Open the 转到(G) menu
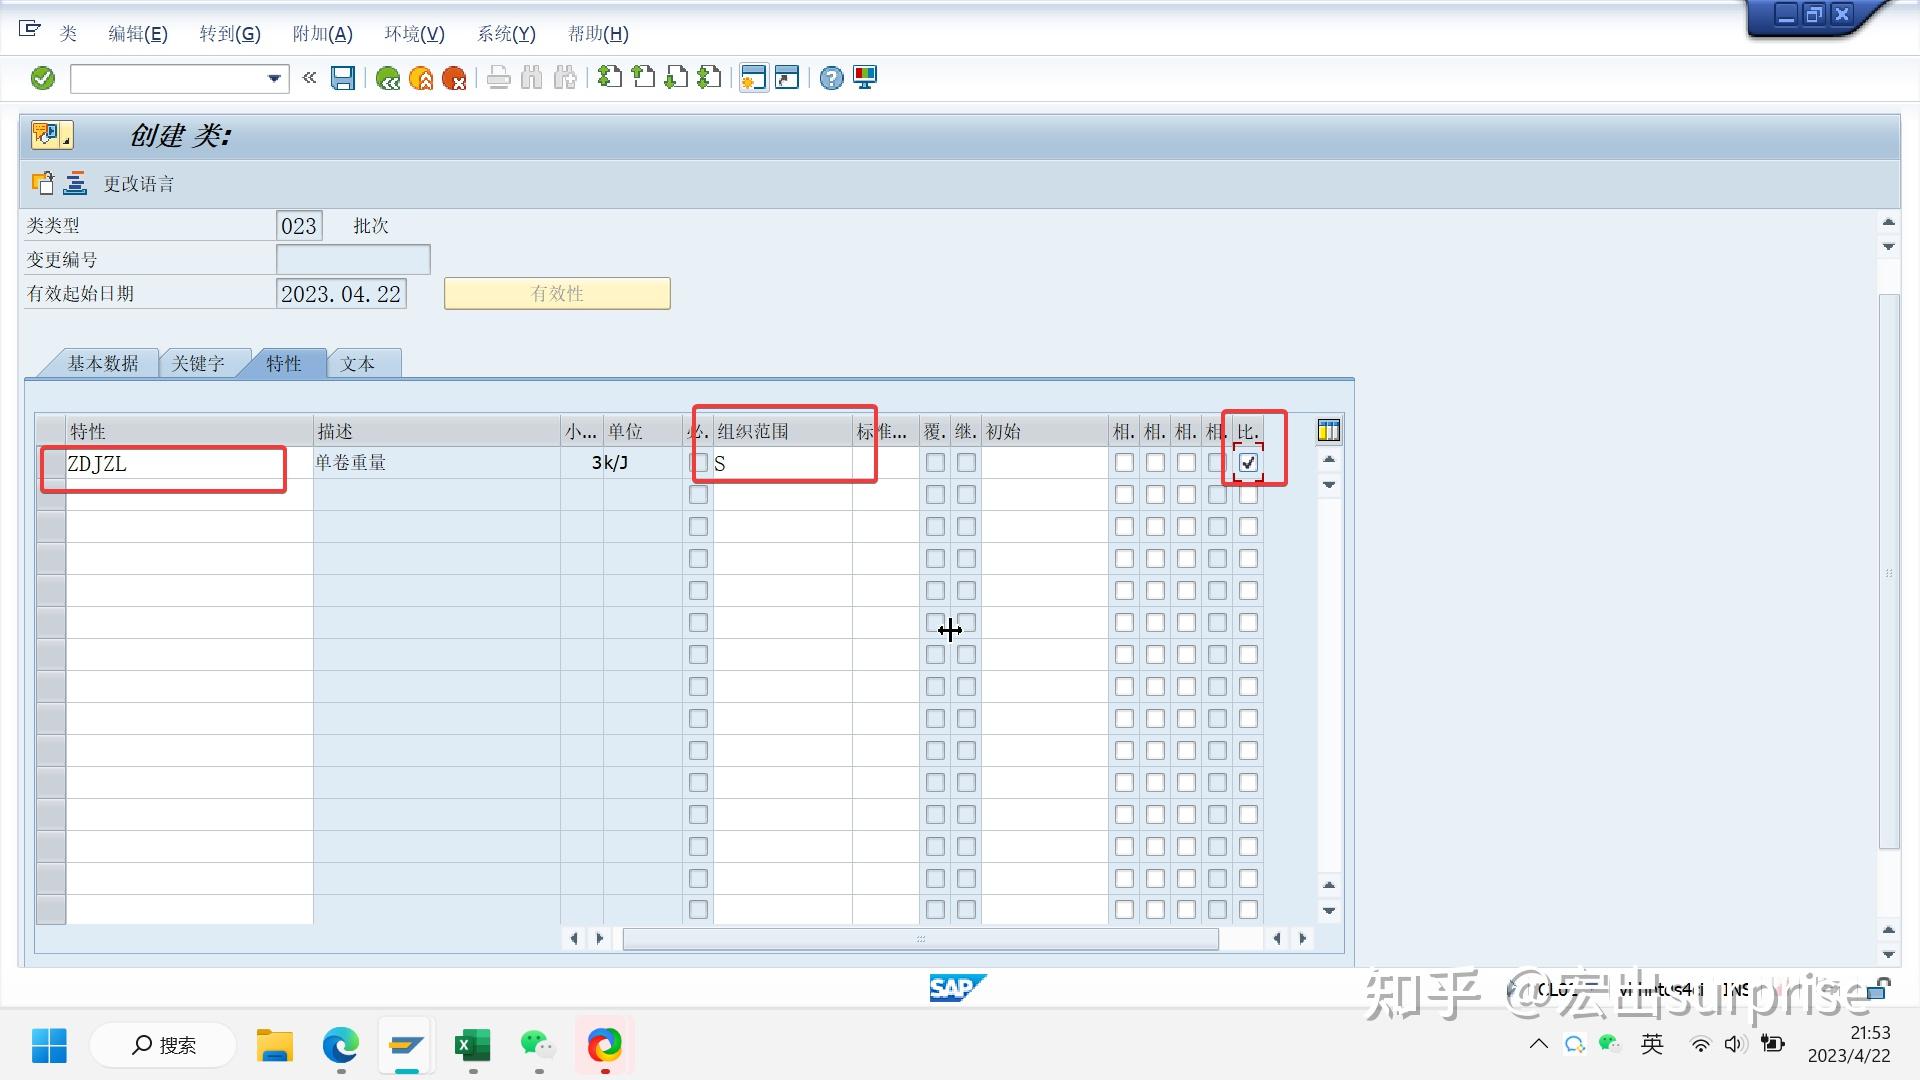Image resolution: width=1920 pixels, height=1080 pixels. point(229,34)
